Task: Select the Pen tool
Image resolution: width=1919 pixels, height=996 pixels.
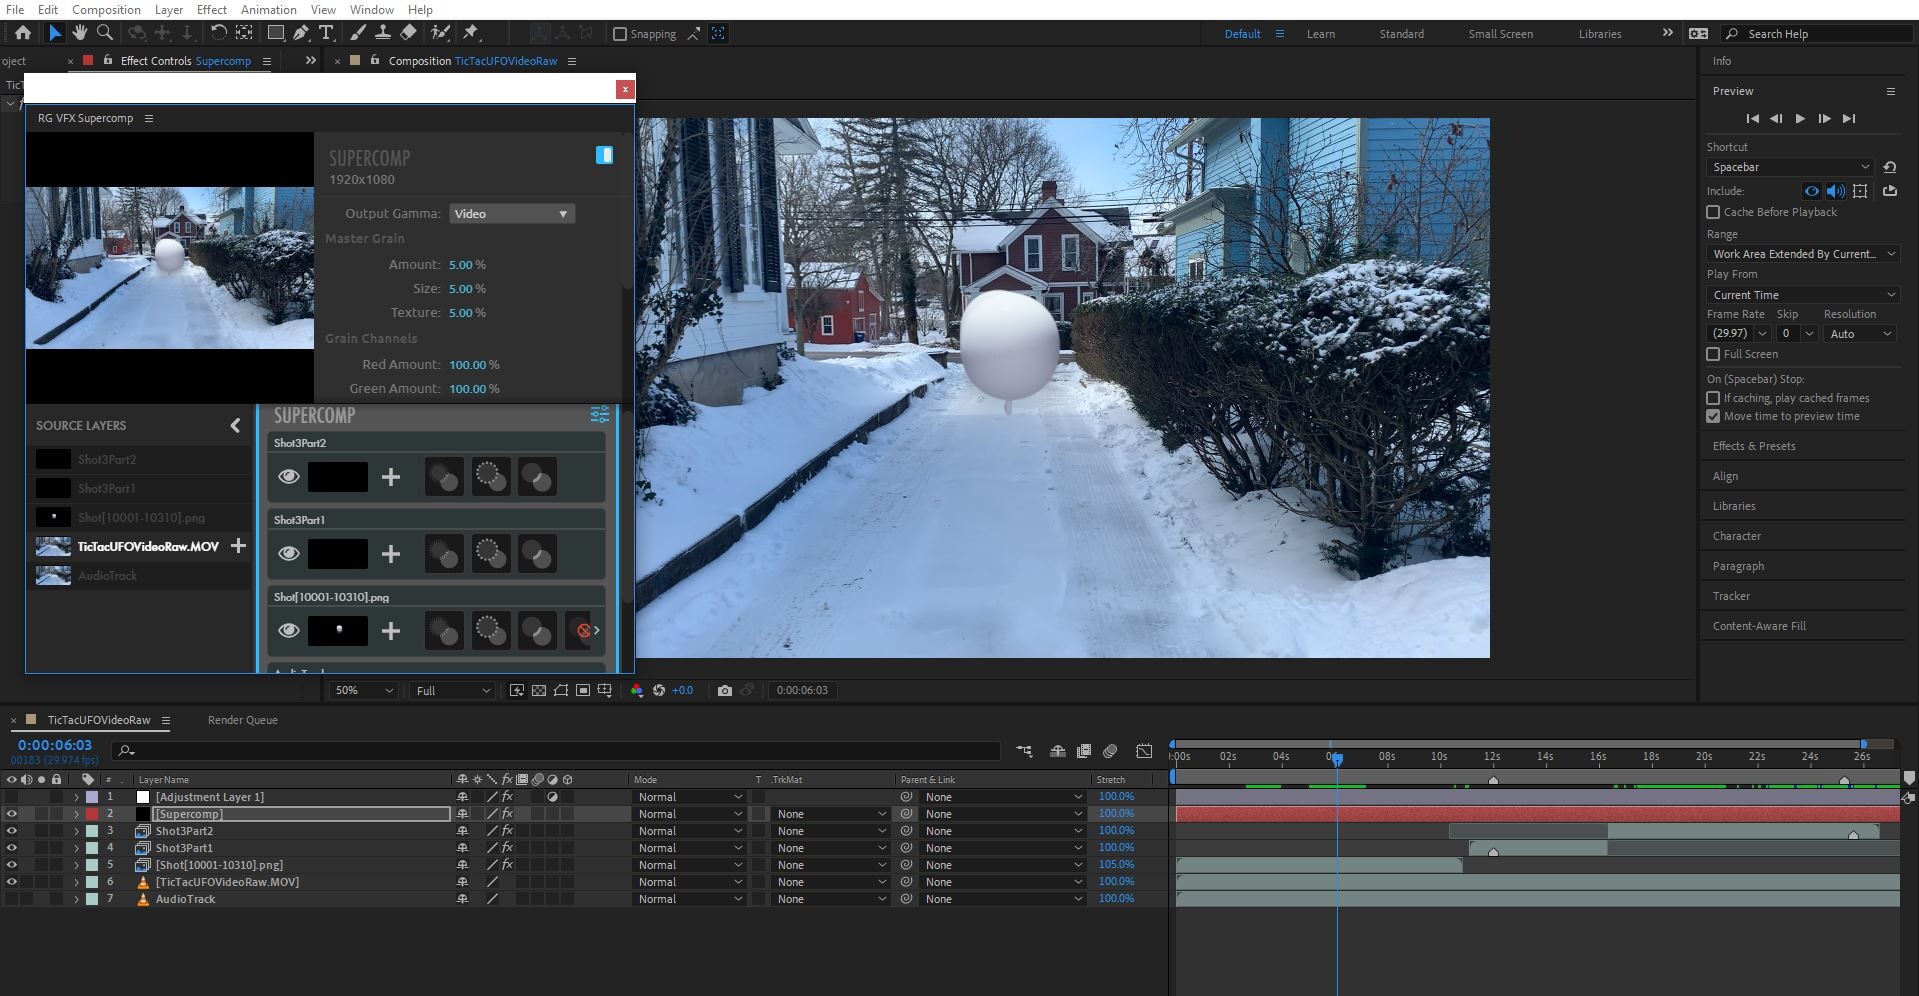Action: [300, 33]
